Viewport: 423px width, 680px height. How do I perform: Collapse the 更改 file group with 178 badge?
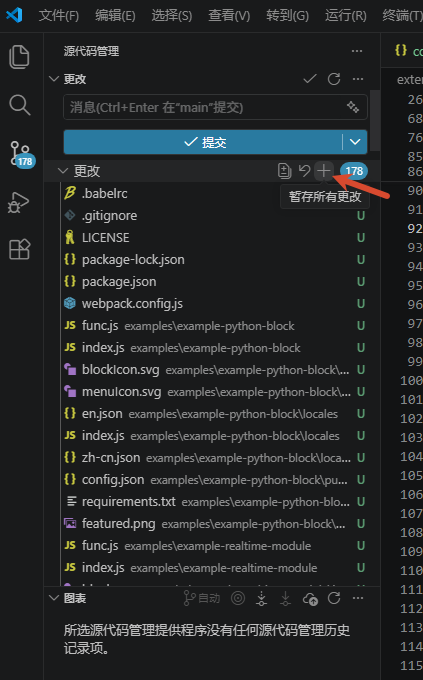pyautogui.click(x=63, y=171)
